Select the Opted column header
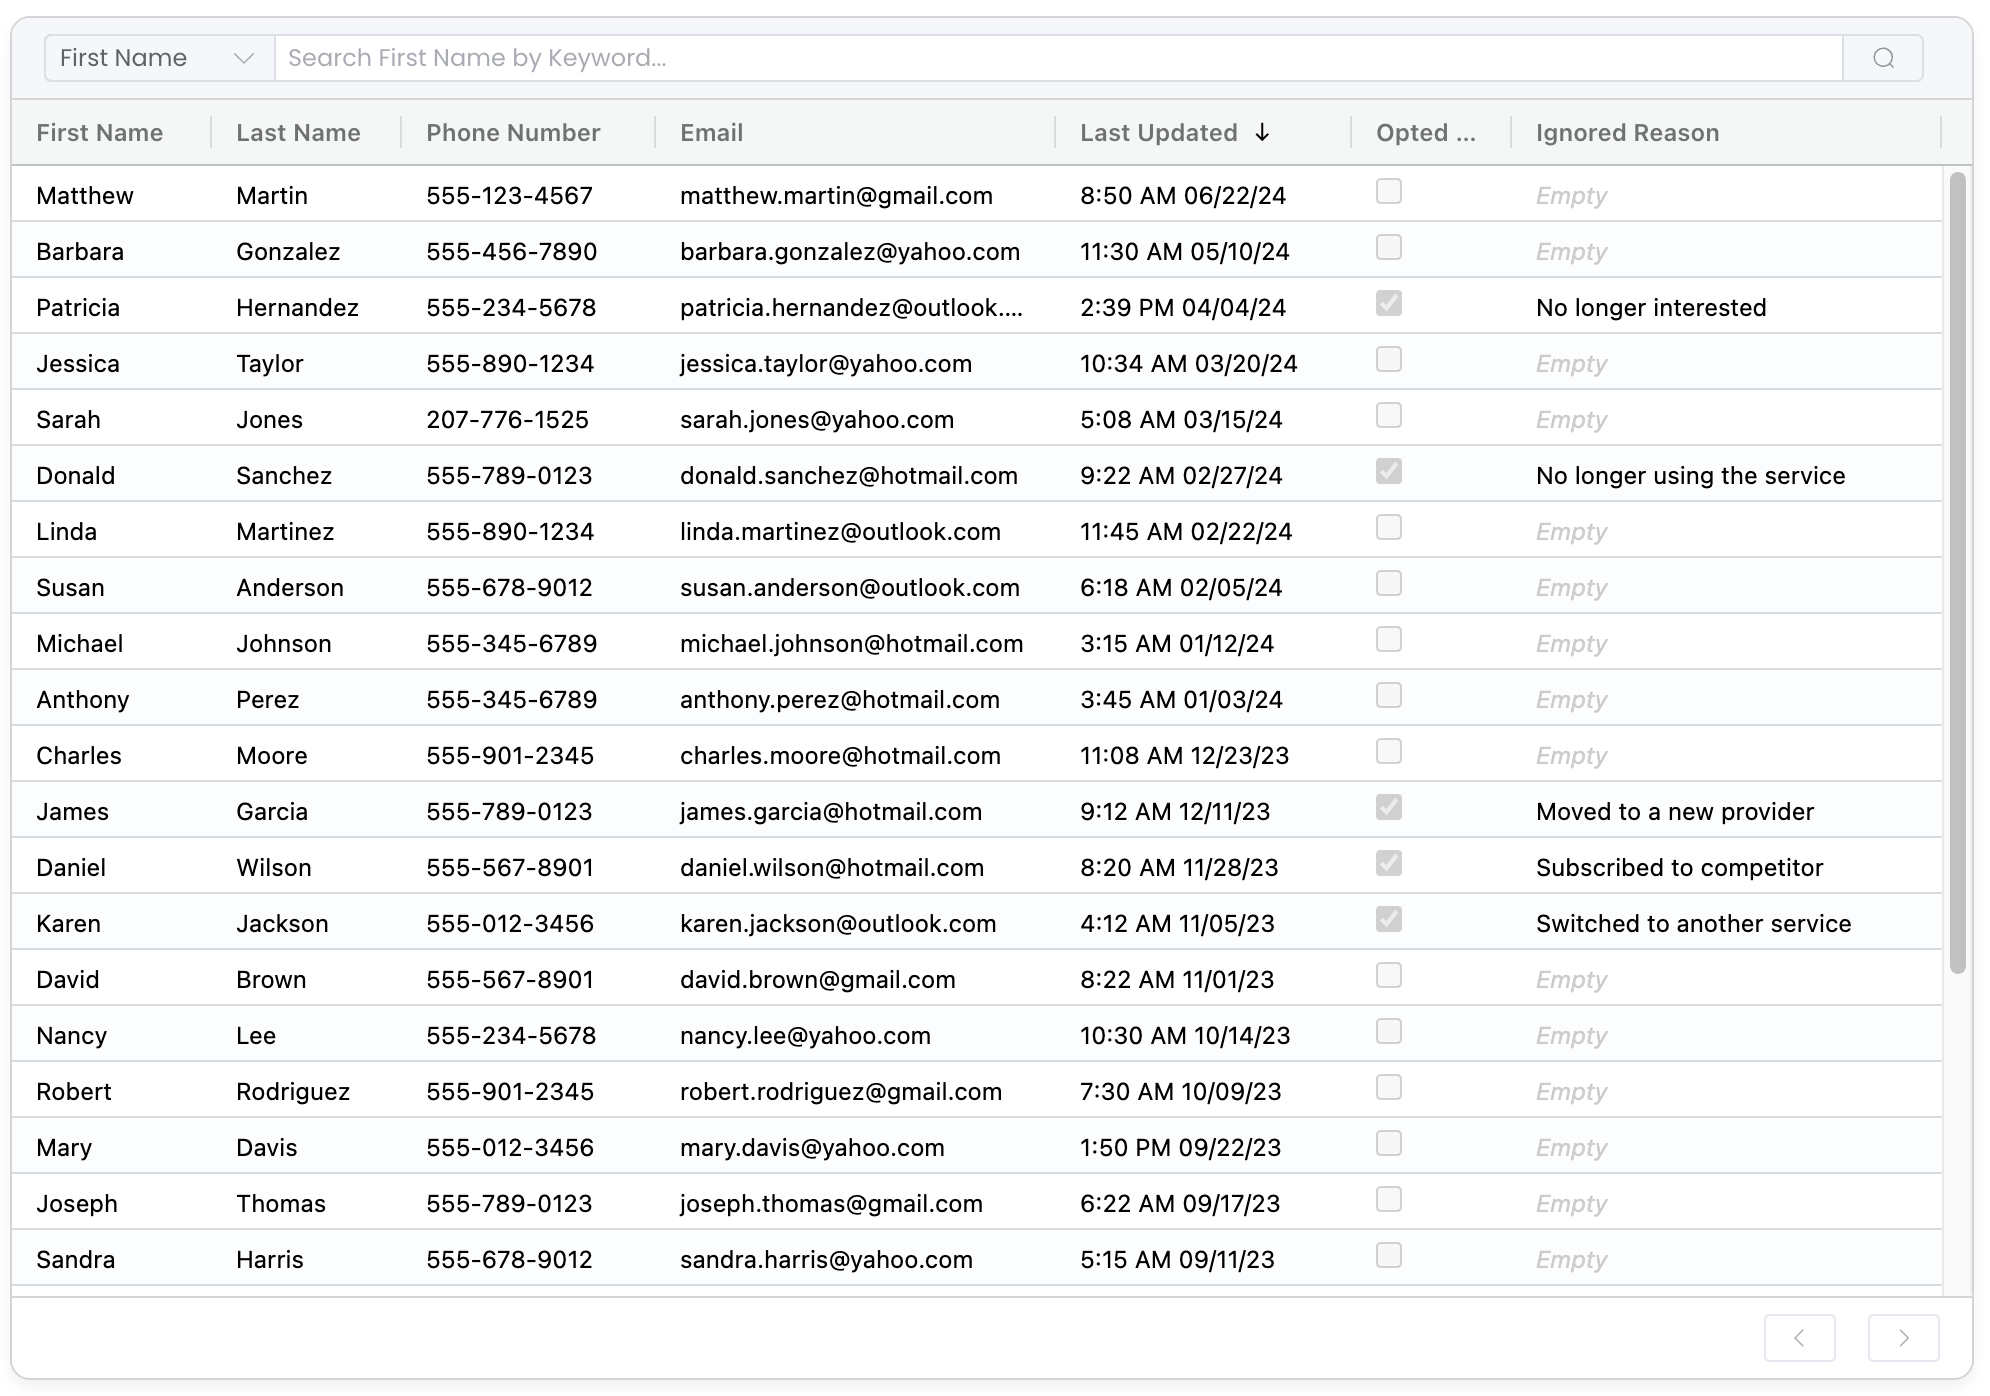The width and height of the screenshot is (1990, 1396). click(1425, 132)
